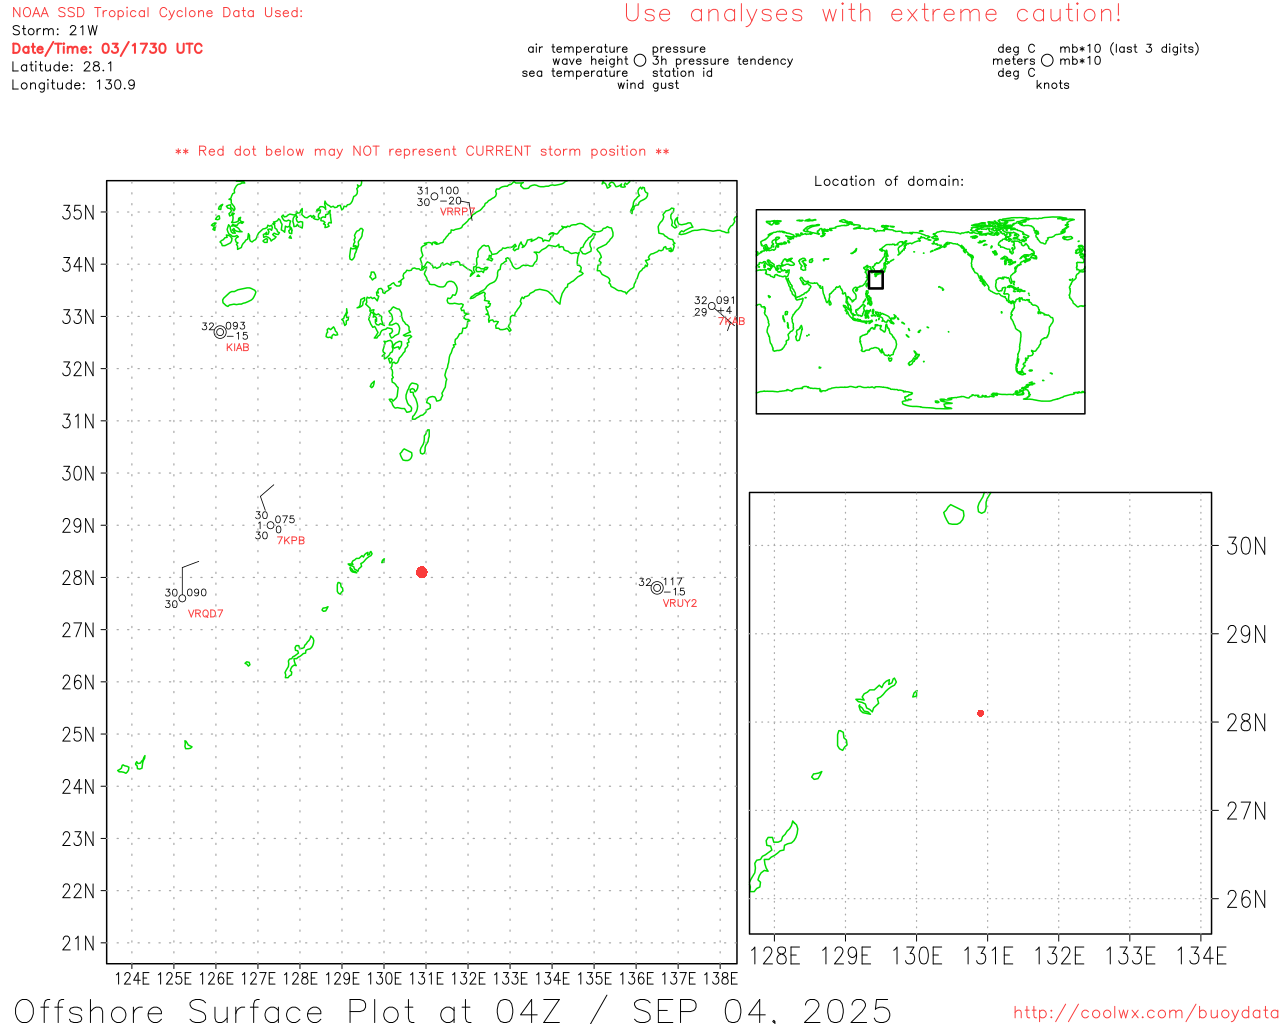Screen dimensions: 1280x1024
Task: Click 'Location of domain:' label
Action: click(889, 181)
